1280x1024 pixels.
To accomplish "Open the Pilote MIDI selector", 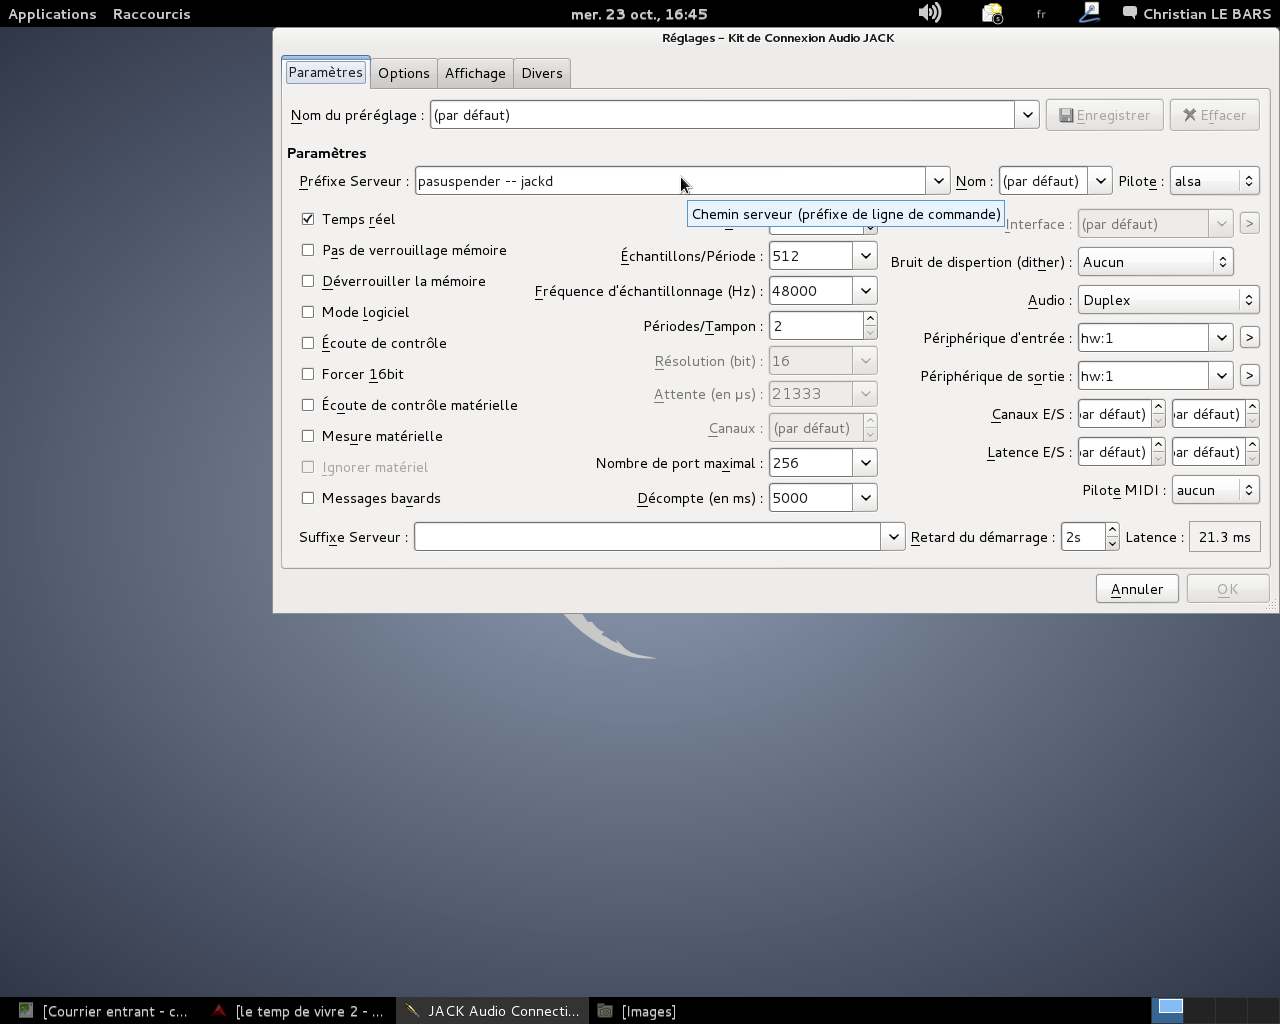I will coord(1215,490).
